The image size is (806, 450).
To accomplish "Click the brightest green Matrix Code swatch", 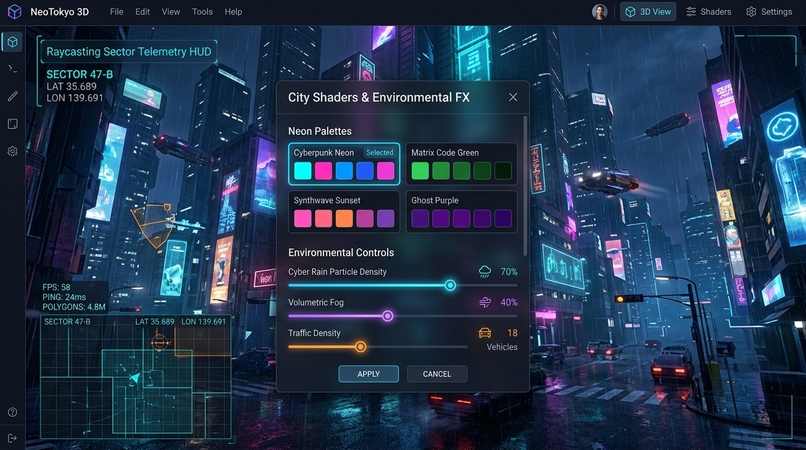I will (420, 170).
